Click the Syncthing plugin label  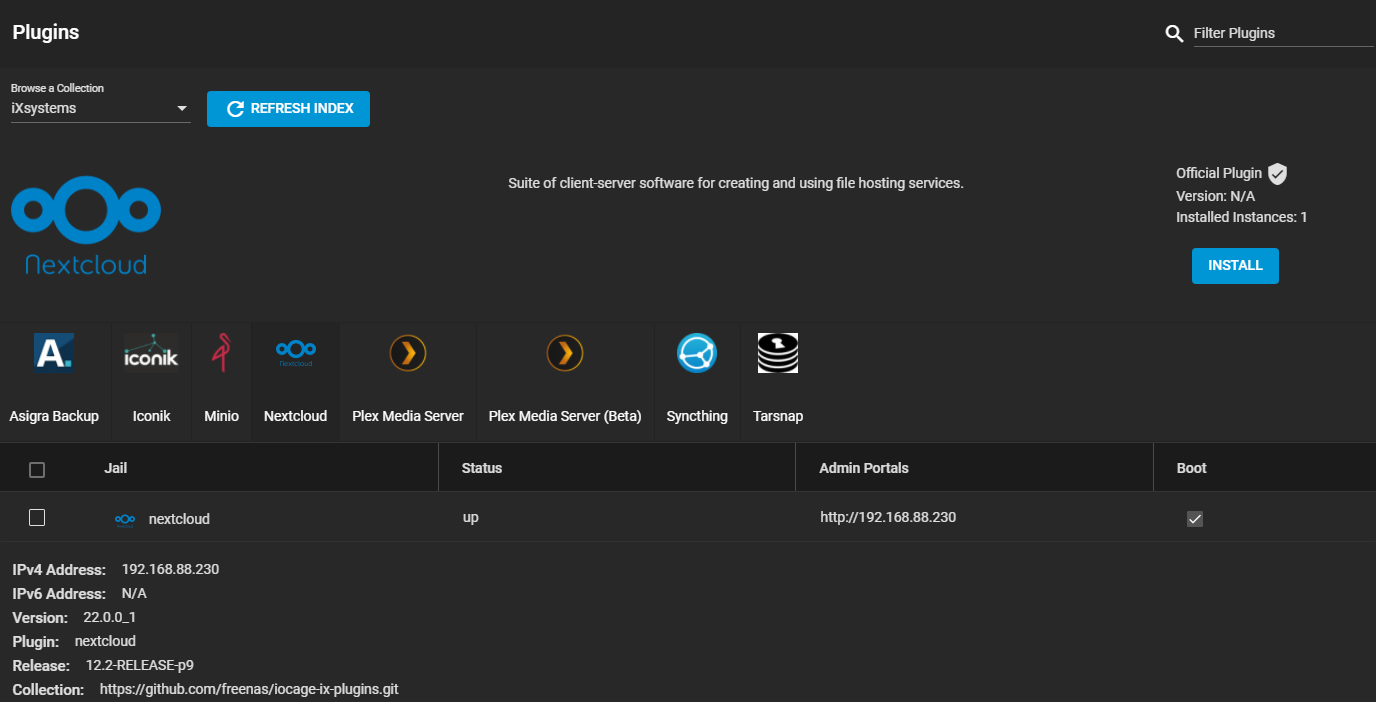(697, 416)
